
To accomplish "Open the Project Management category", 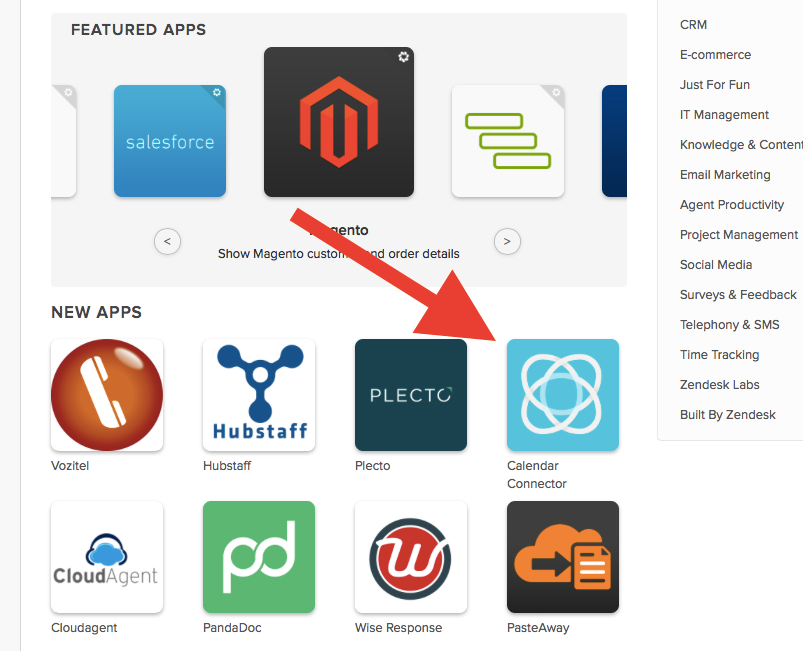I will (739, 235).
